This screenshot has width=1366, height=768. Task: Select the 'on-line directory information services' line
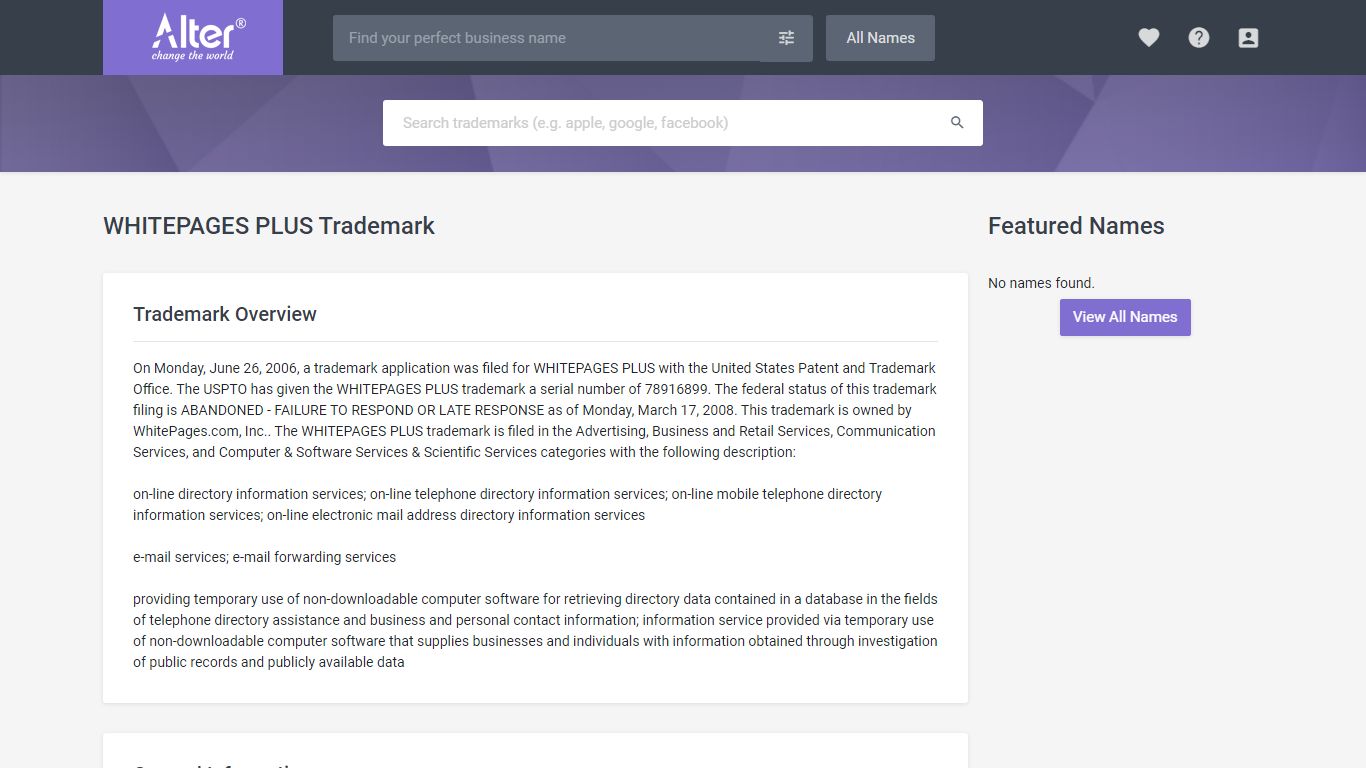(x=508, y=504)
